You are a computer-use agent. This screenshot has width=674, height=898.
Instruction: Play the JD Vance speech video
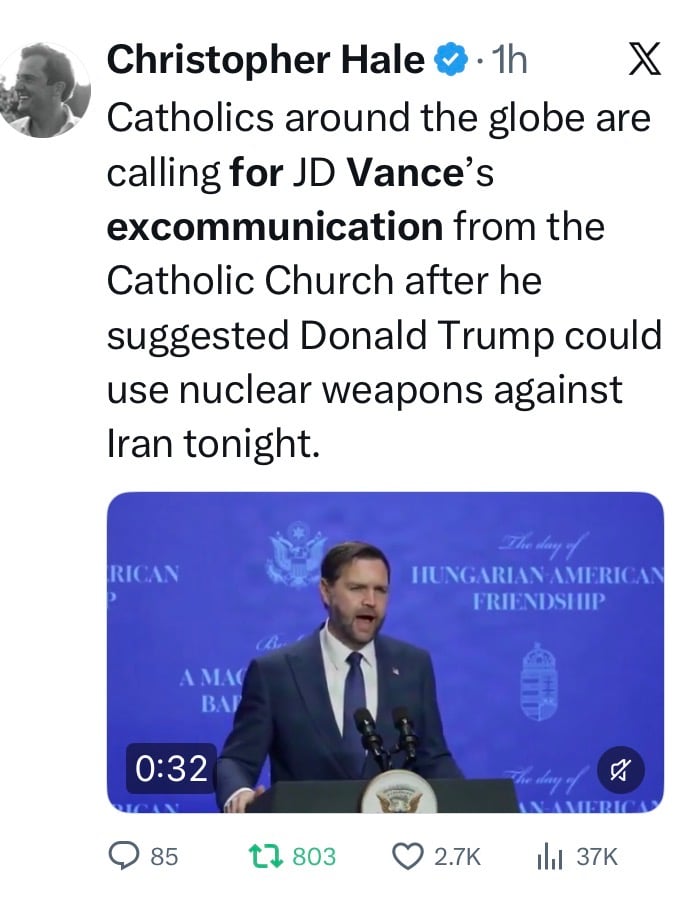coord(385,655)
